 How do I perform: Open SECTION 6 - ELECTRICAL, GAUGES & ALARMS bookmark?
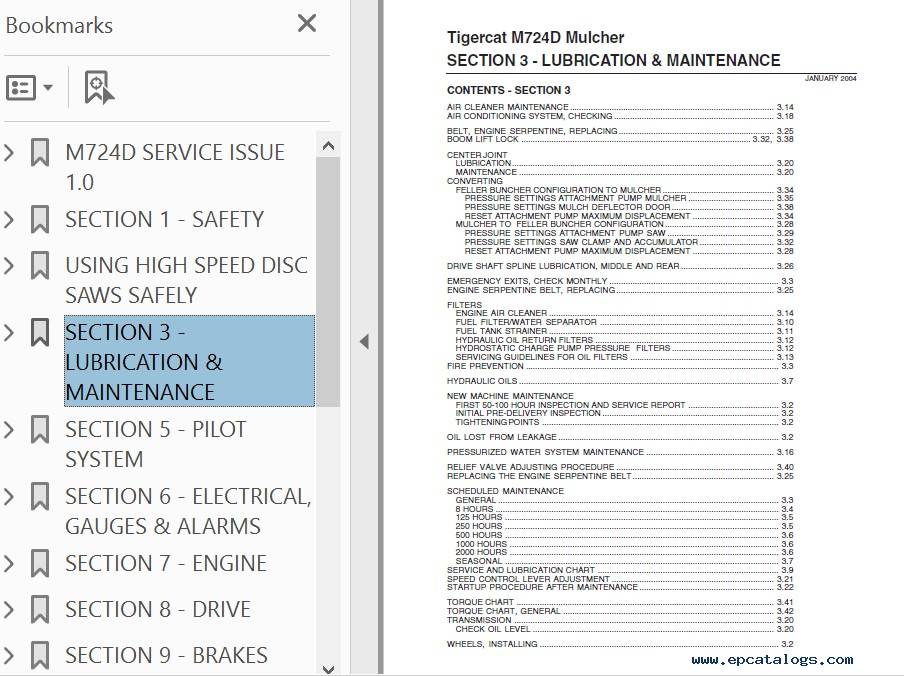188,511
